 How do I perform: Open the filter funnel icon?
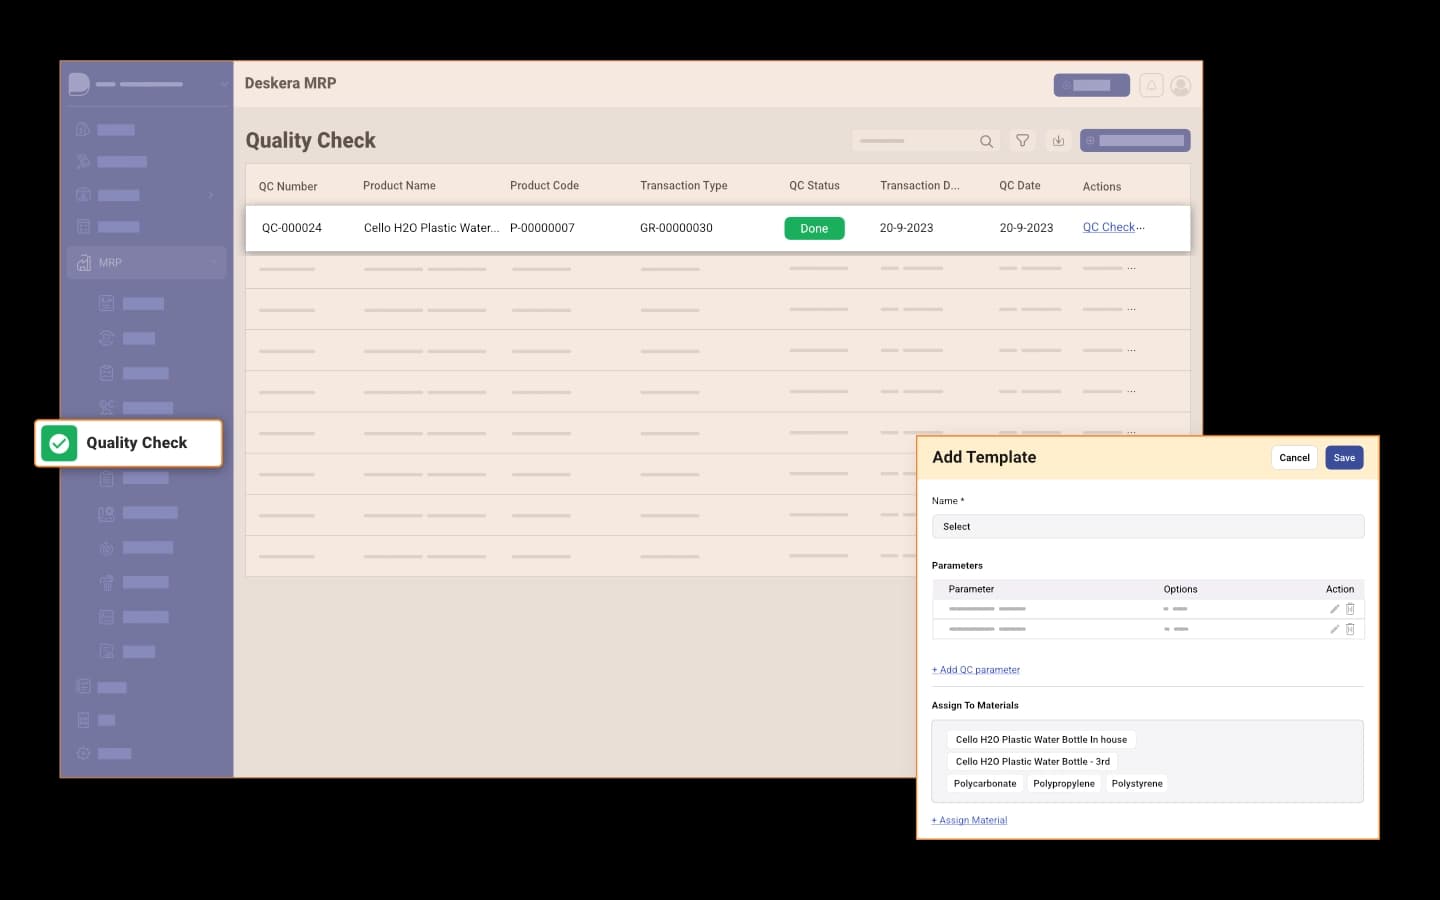pyautogui.click(x=1022, y=141)
